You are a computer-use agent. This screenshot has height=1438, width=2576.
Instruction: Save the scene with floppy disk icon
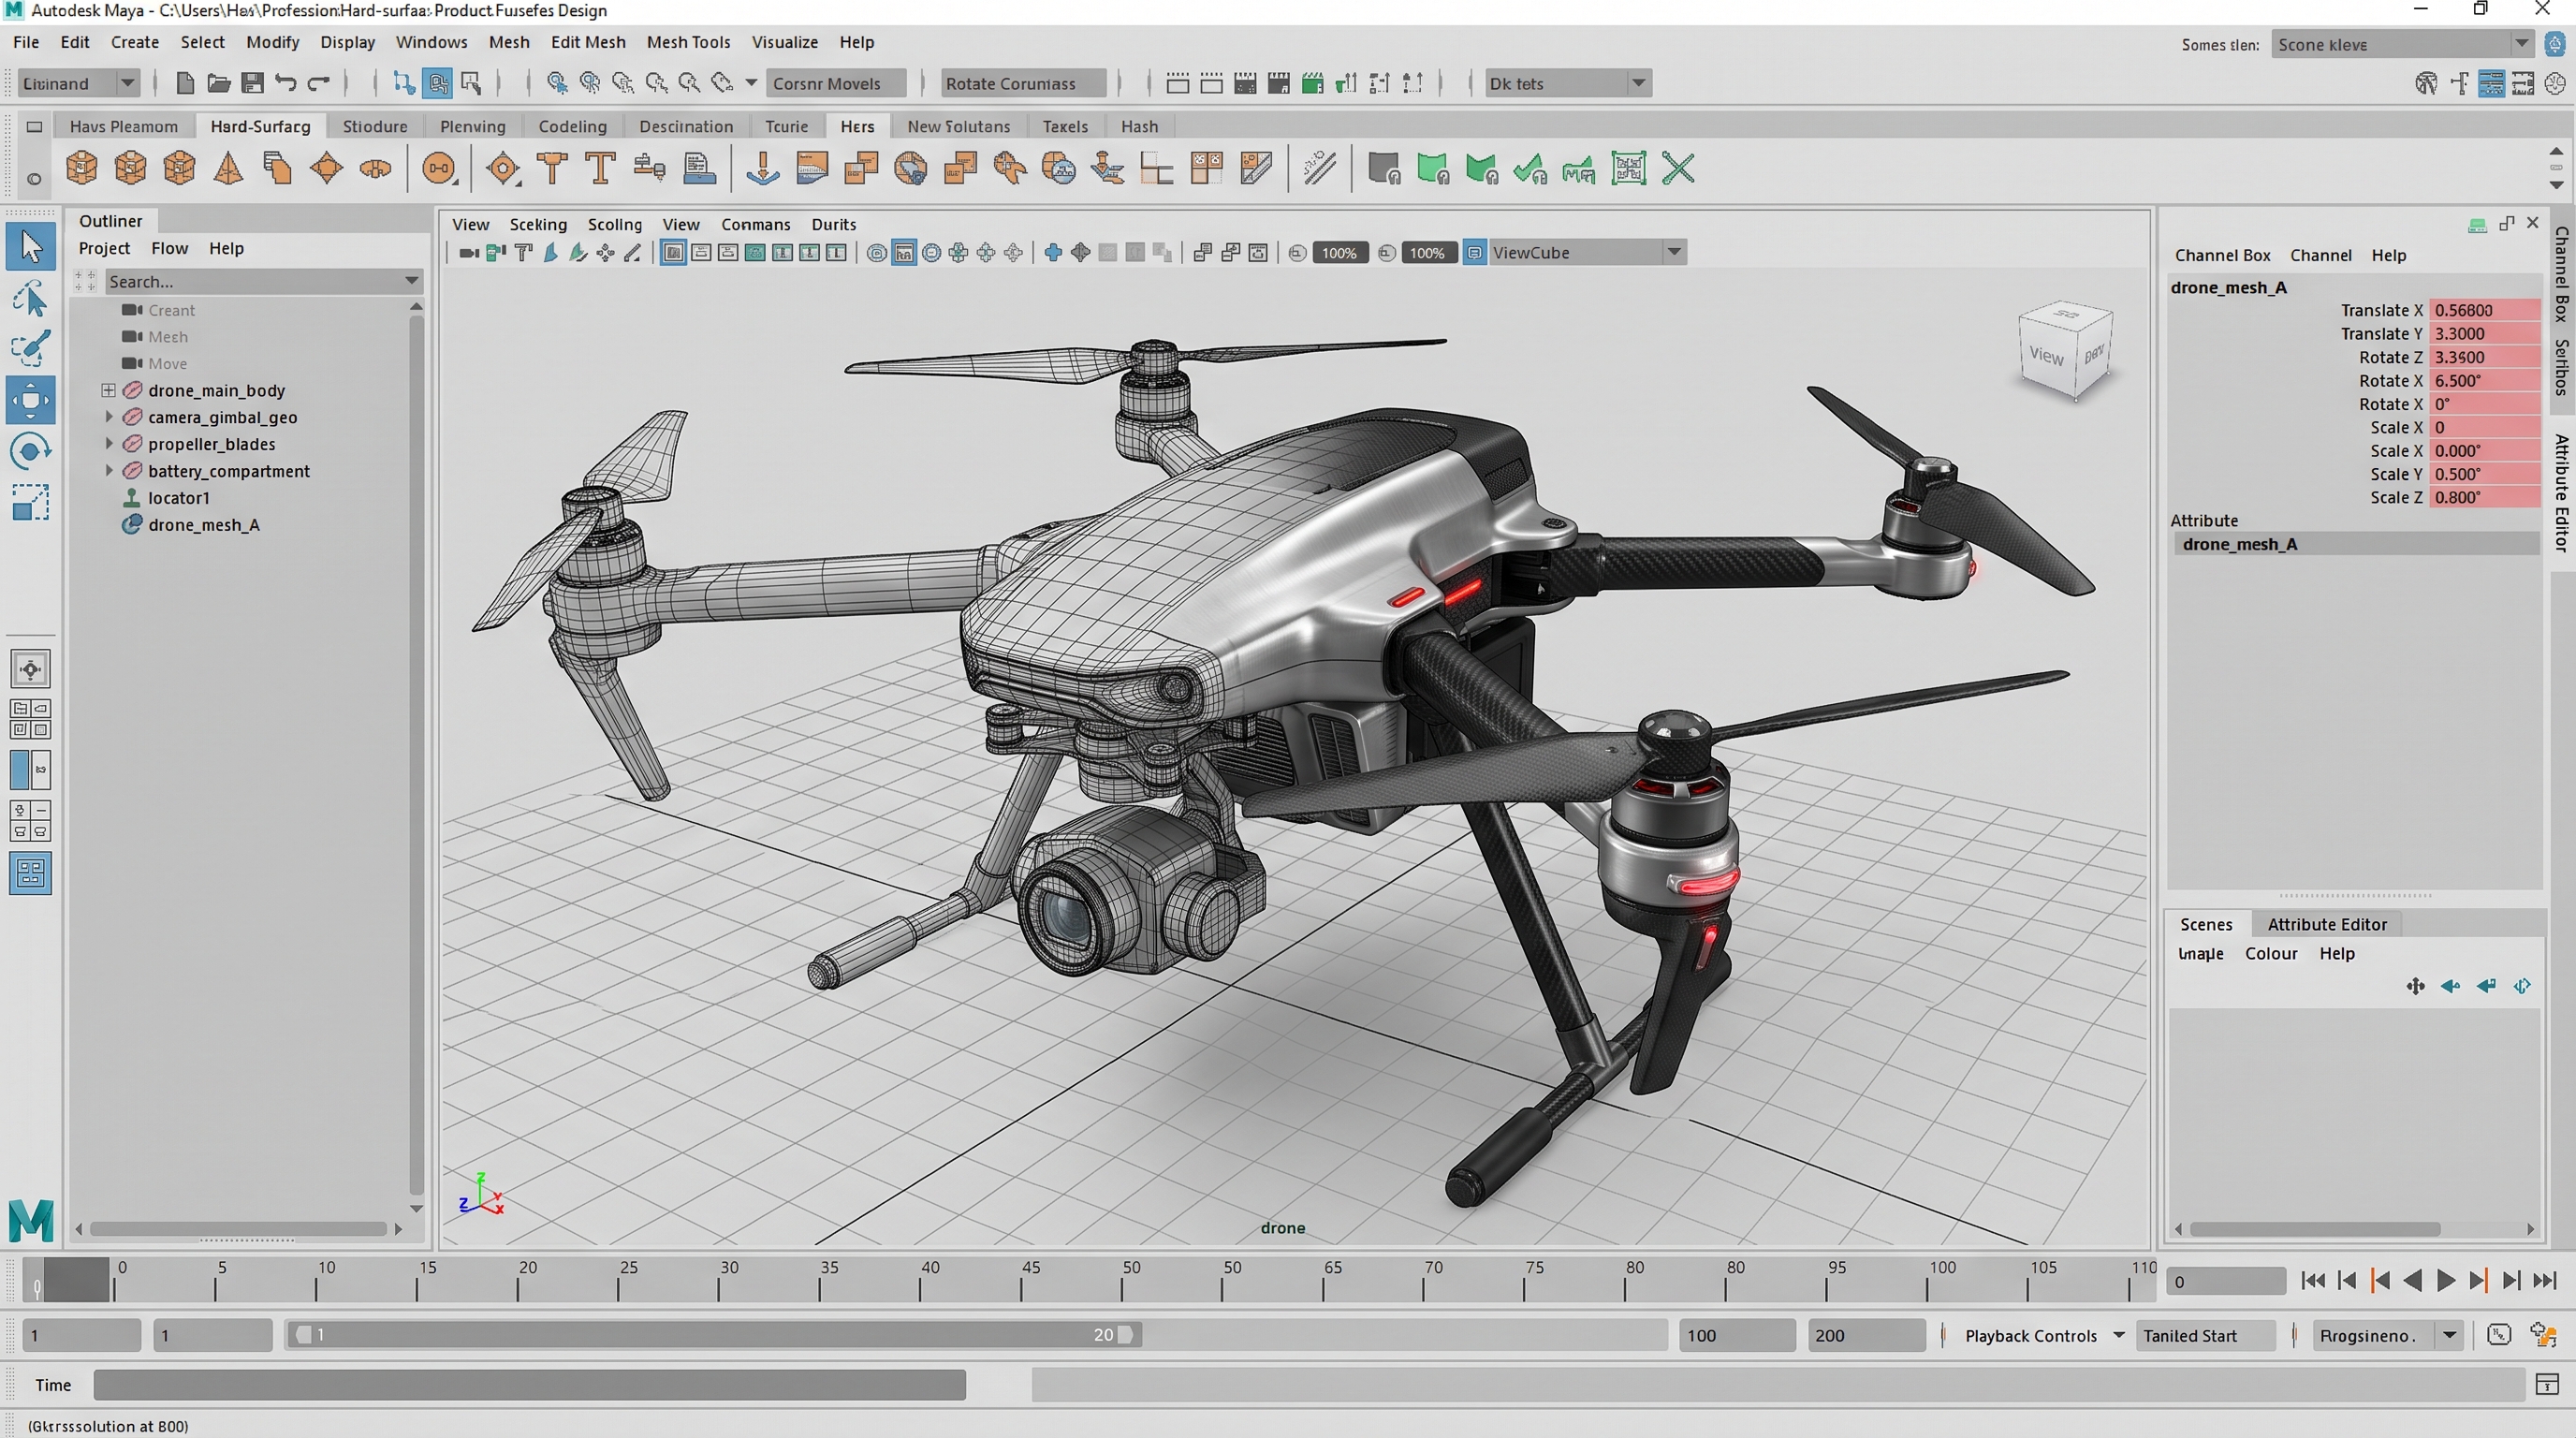point(252,83)
